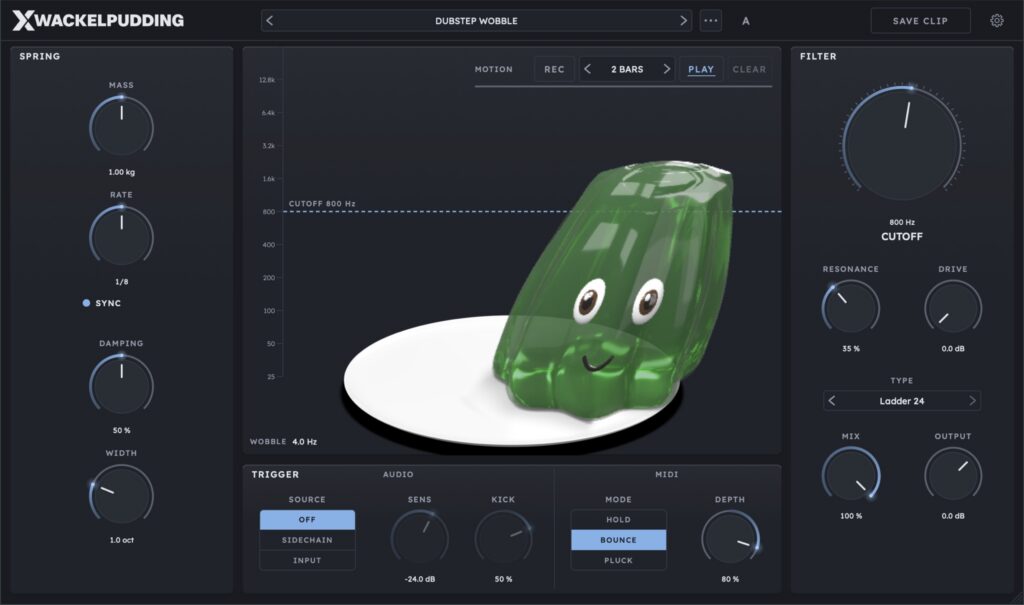Screen dimensions: 1024x605
Task: Select next filter type arrow
Action: click(972, 401)
